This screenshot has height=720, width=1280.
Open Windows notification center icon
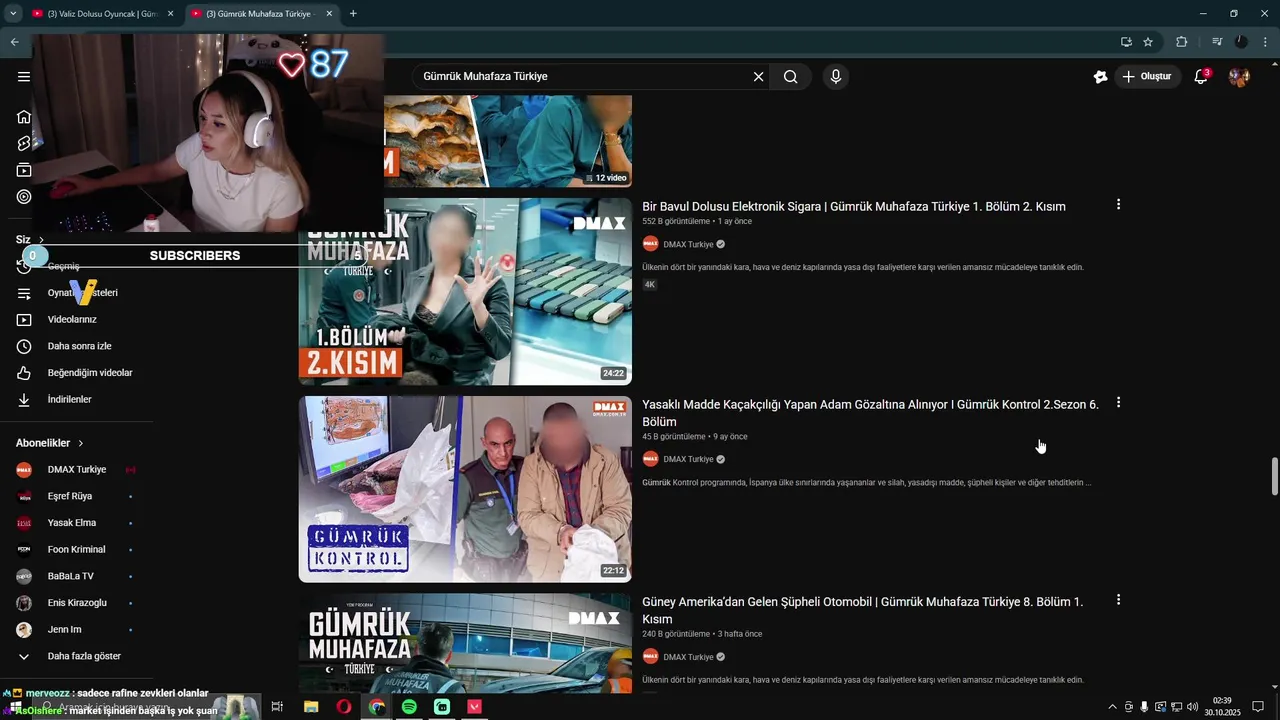(1258, 707)
